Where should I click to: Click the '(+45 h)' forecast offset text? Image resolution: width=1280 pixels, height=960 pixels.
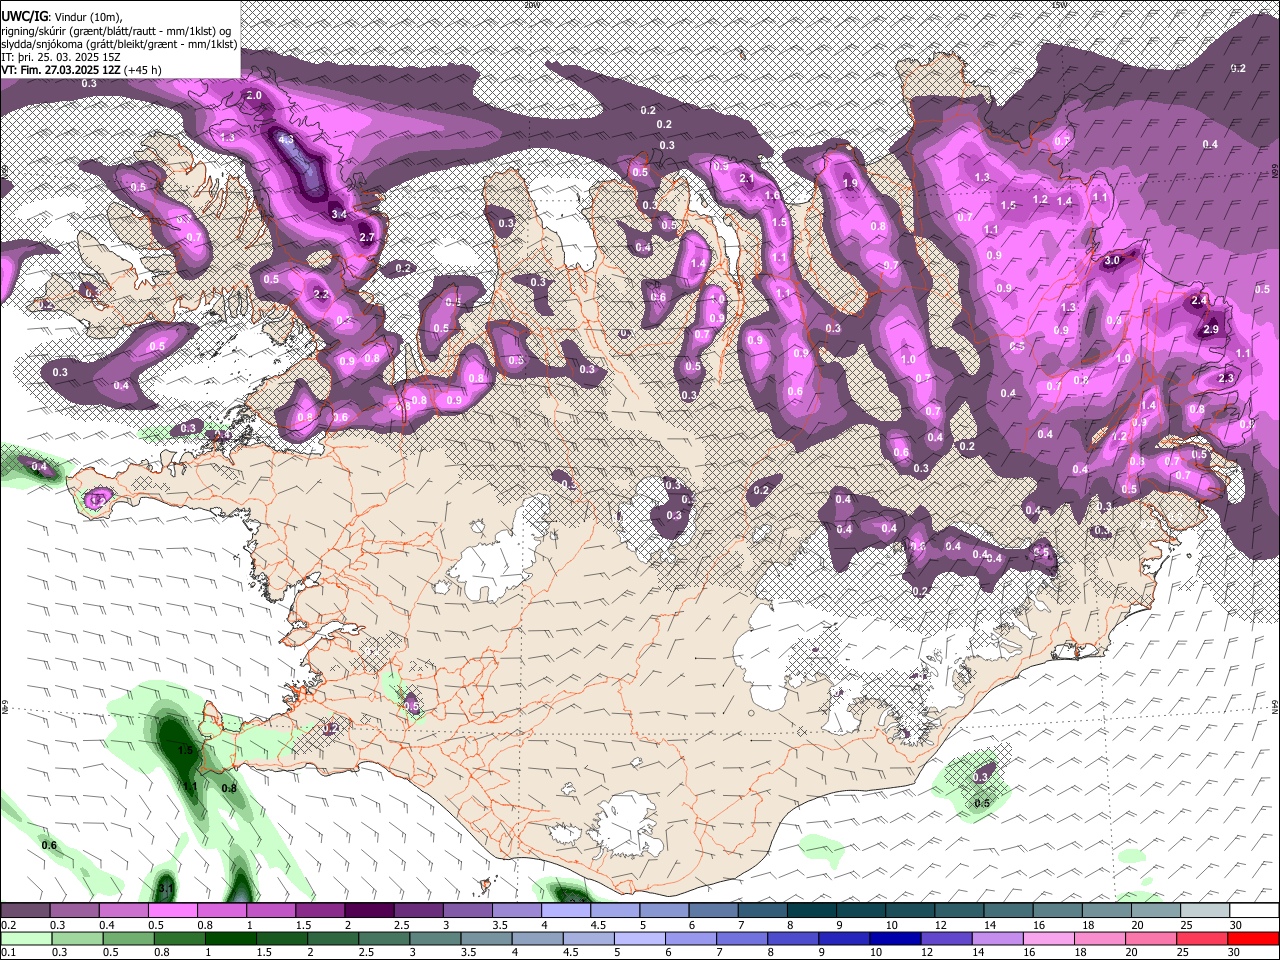coord(142,70)
